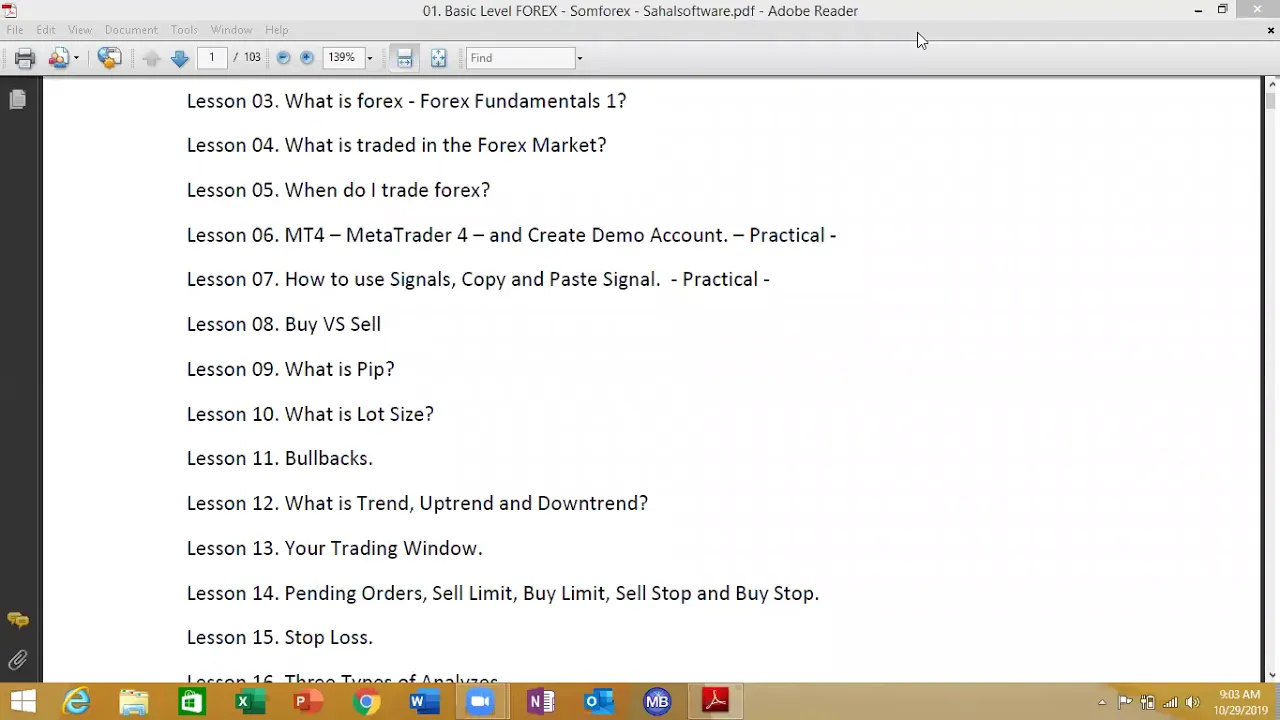Viewport: 1280px width, 720px height.
Task: Click 'Lesson 13. Your Trading Window.' text
Action: pyautogui.click(x=334, y=548)
